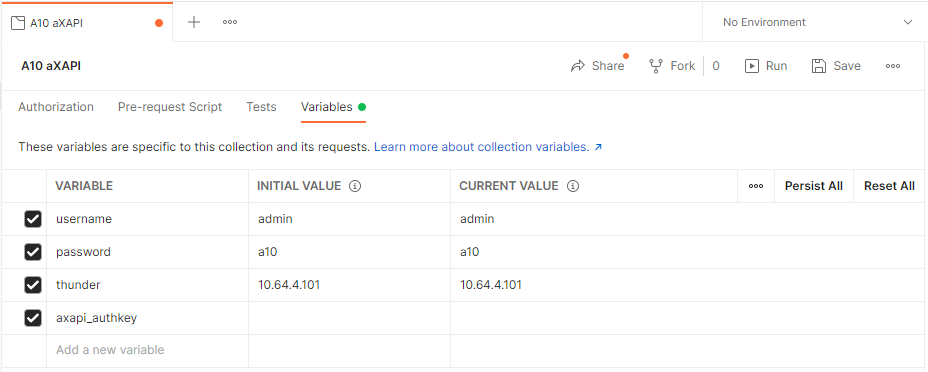928x372 pixels.
Task: Click password initial value a10
Action: click(x=349, y=253)
